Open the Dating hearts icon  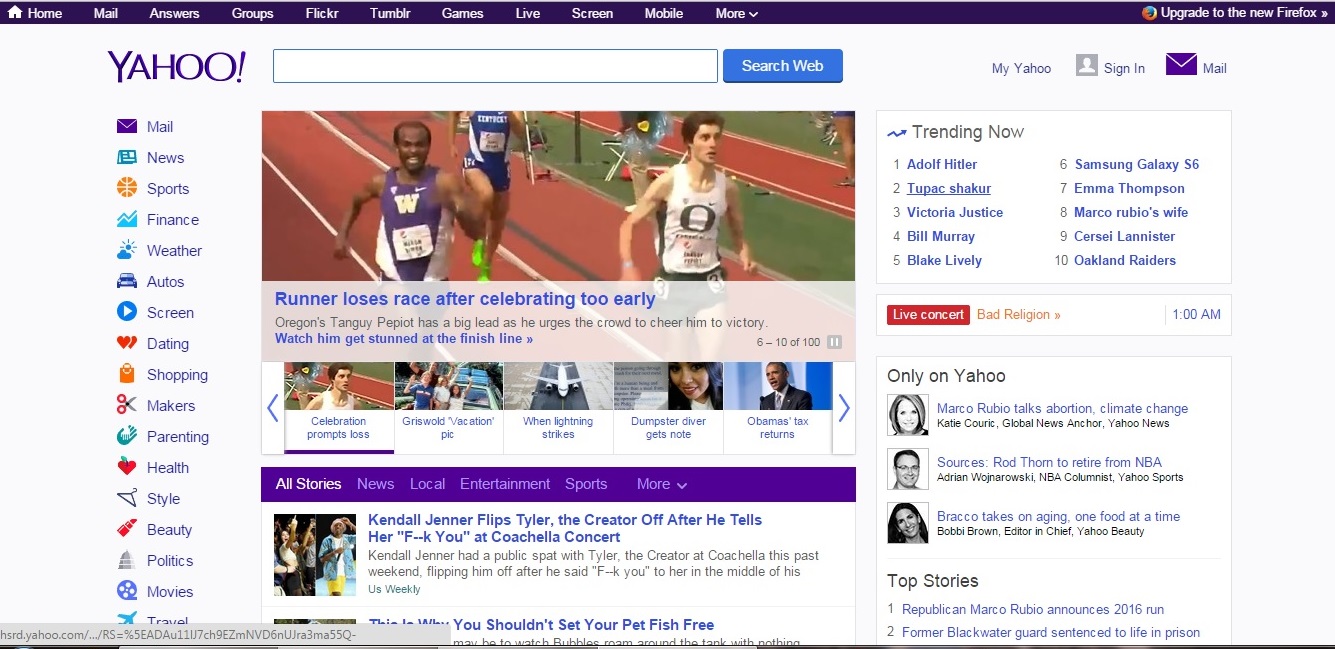pyautogui.click(x=127, y=343)
